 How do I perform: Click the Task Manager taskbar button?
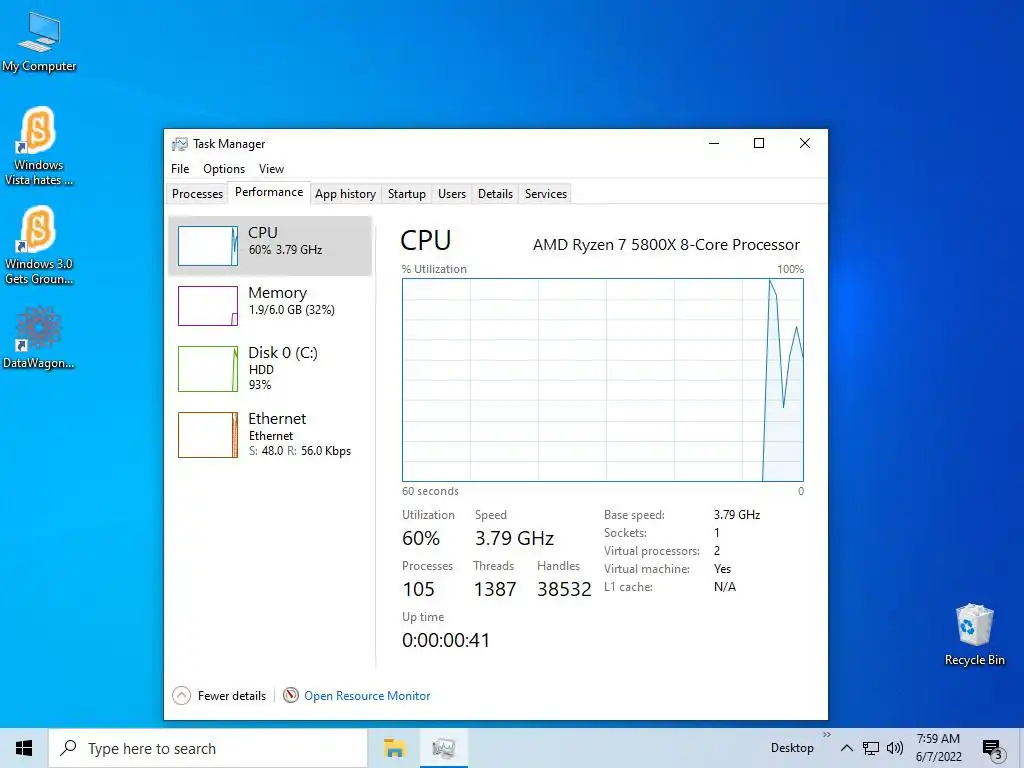pyautogui.click(x=443, y=748)
